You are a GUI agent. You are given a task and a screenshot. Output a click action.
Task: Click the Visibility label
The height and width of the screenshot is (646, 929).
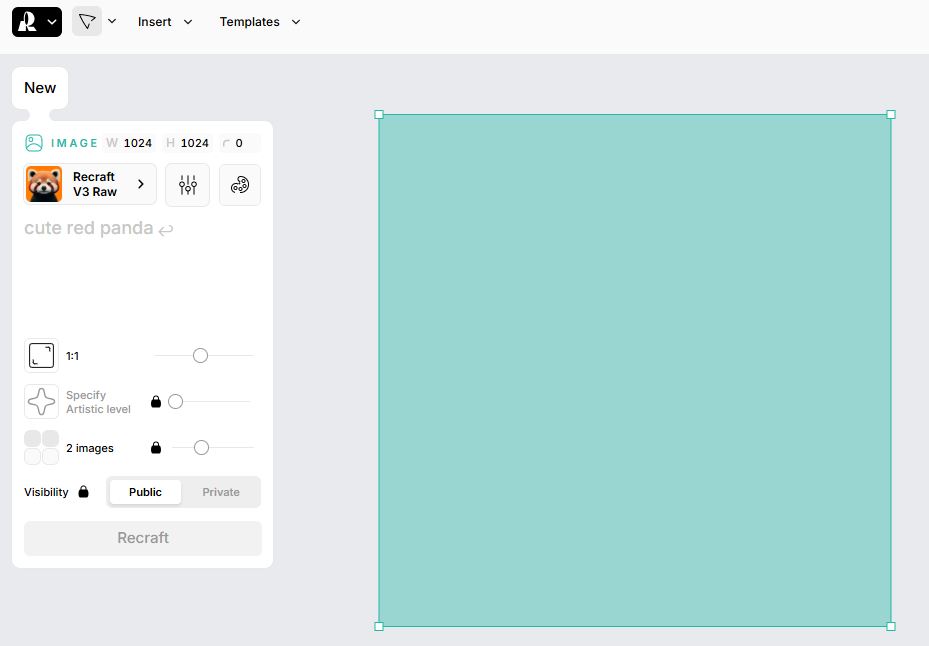tap(46, 493)
